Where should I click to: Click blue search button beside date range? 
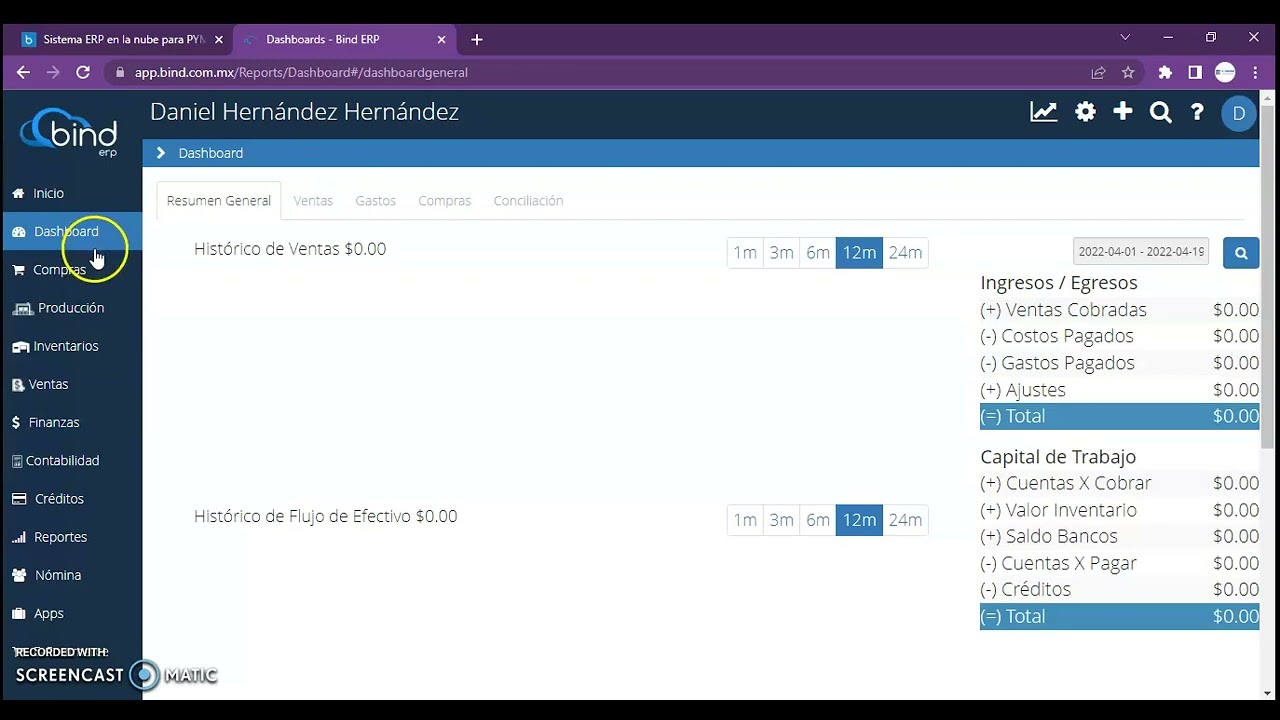point(1241,253)
